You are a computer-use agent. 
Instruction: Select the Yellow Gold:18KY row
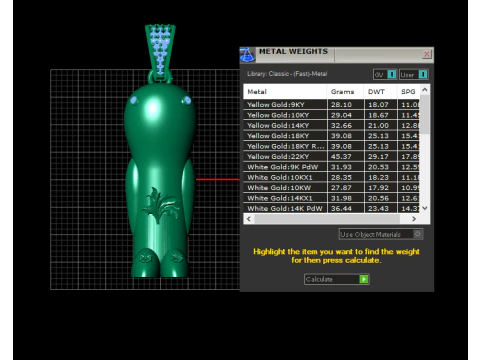tap(331, 136)
